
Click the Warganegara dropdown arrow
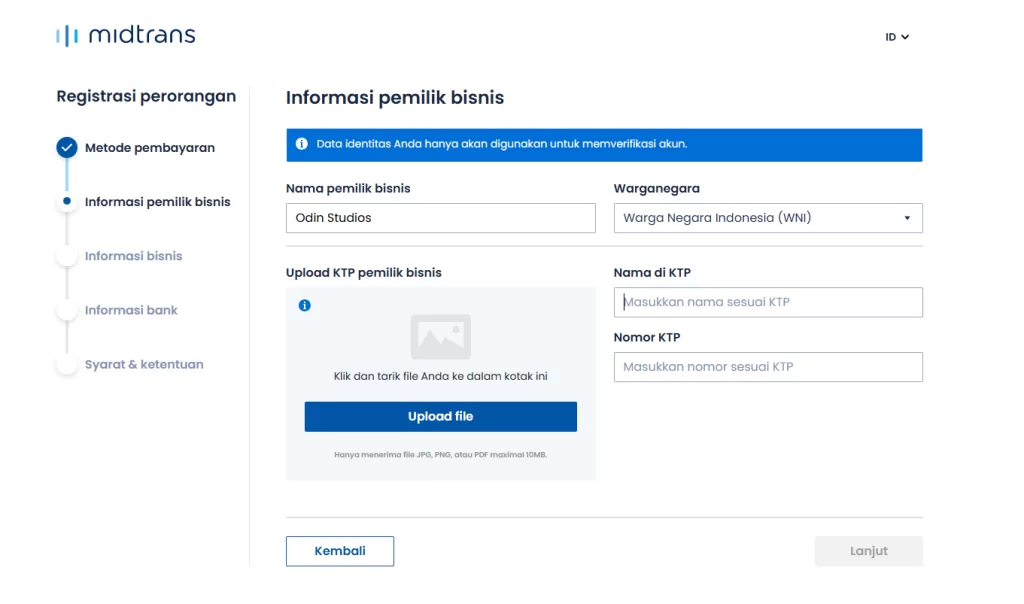pyautogui.click(x=907, y=218)
